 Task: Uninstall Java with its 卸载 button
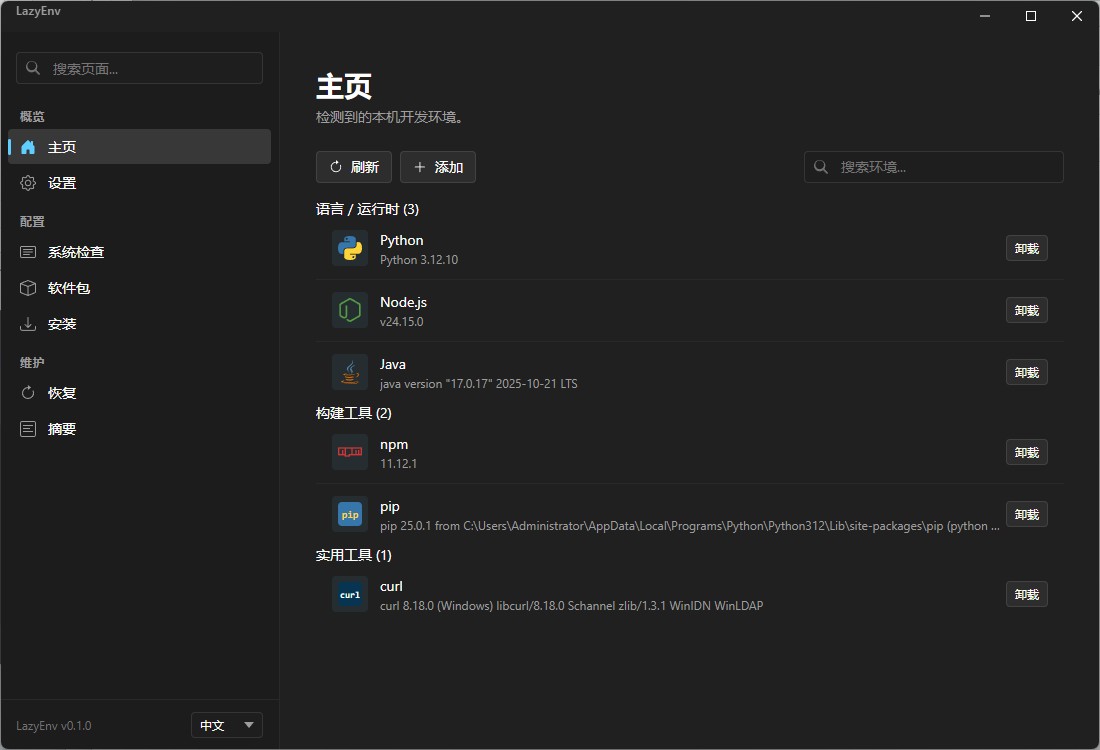click(1026, 372)
